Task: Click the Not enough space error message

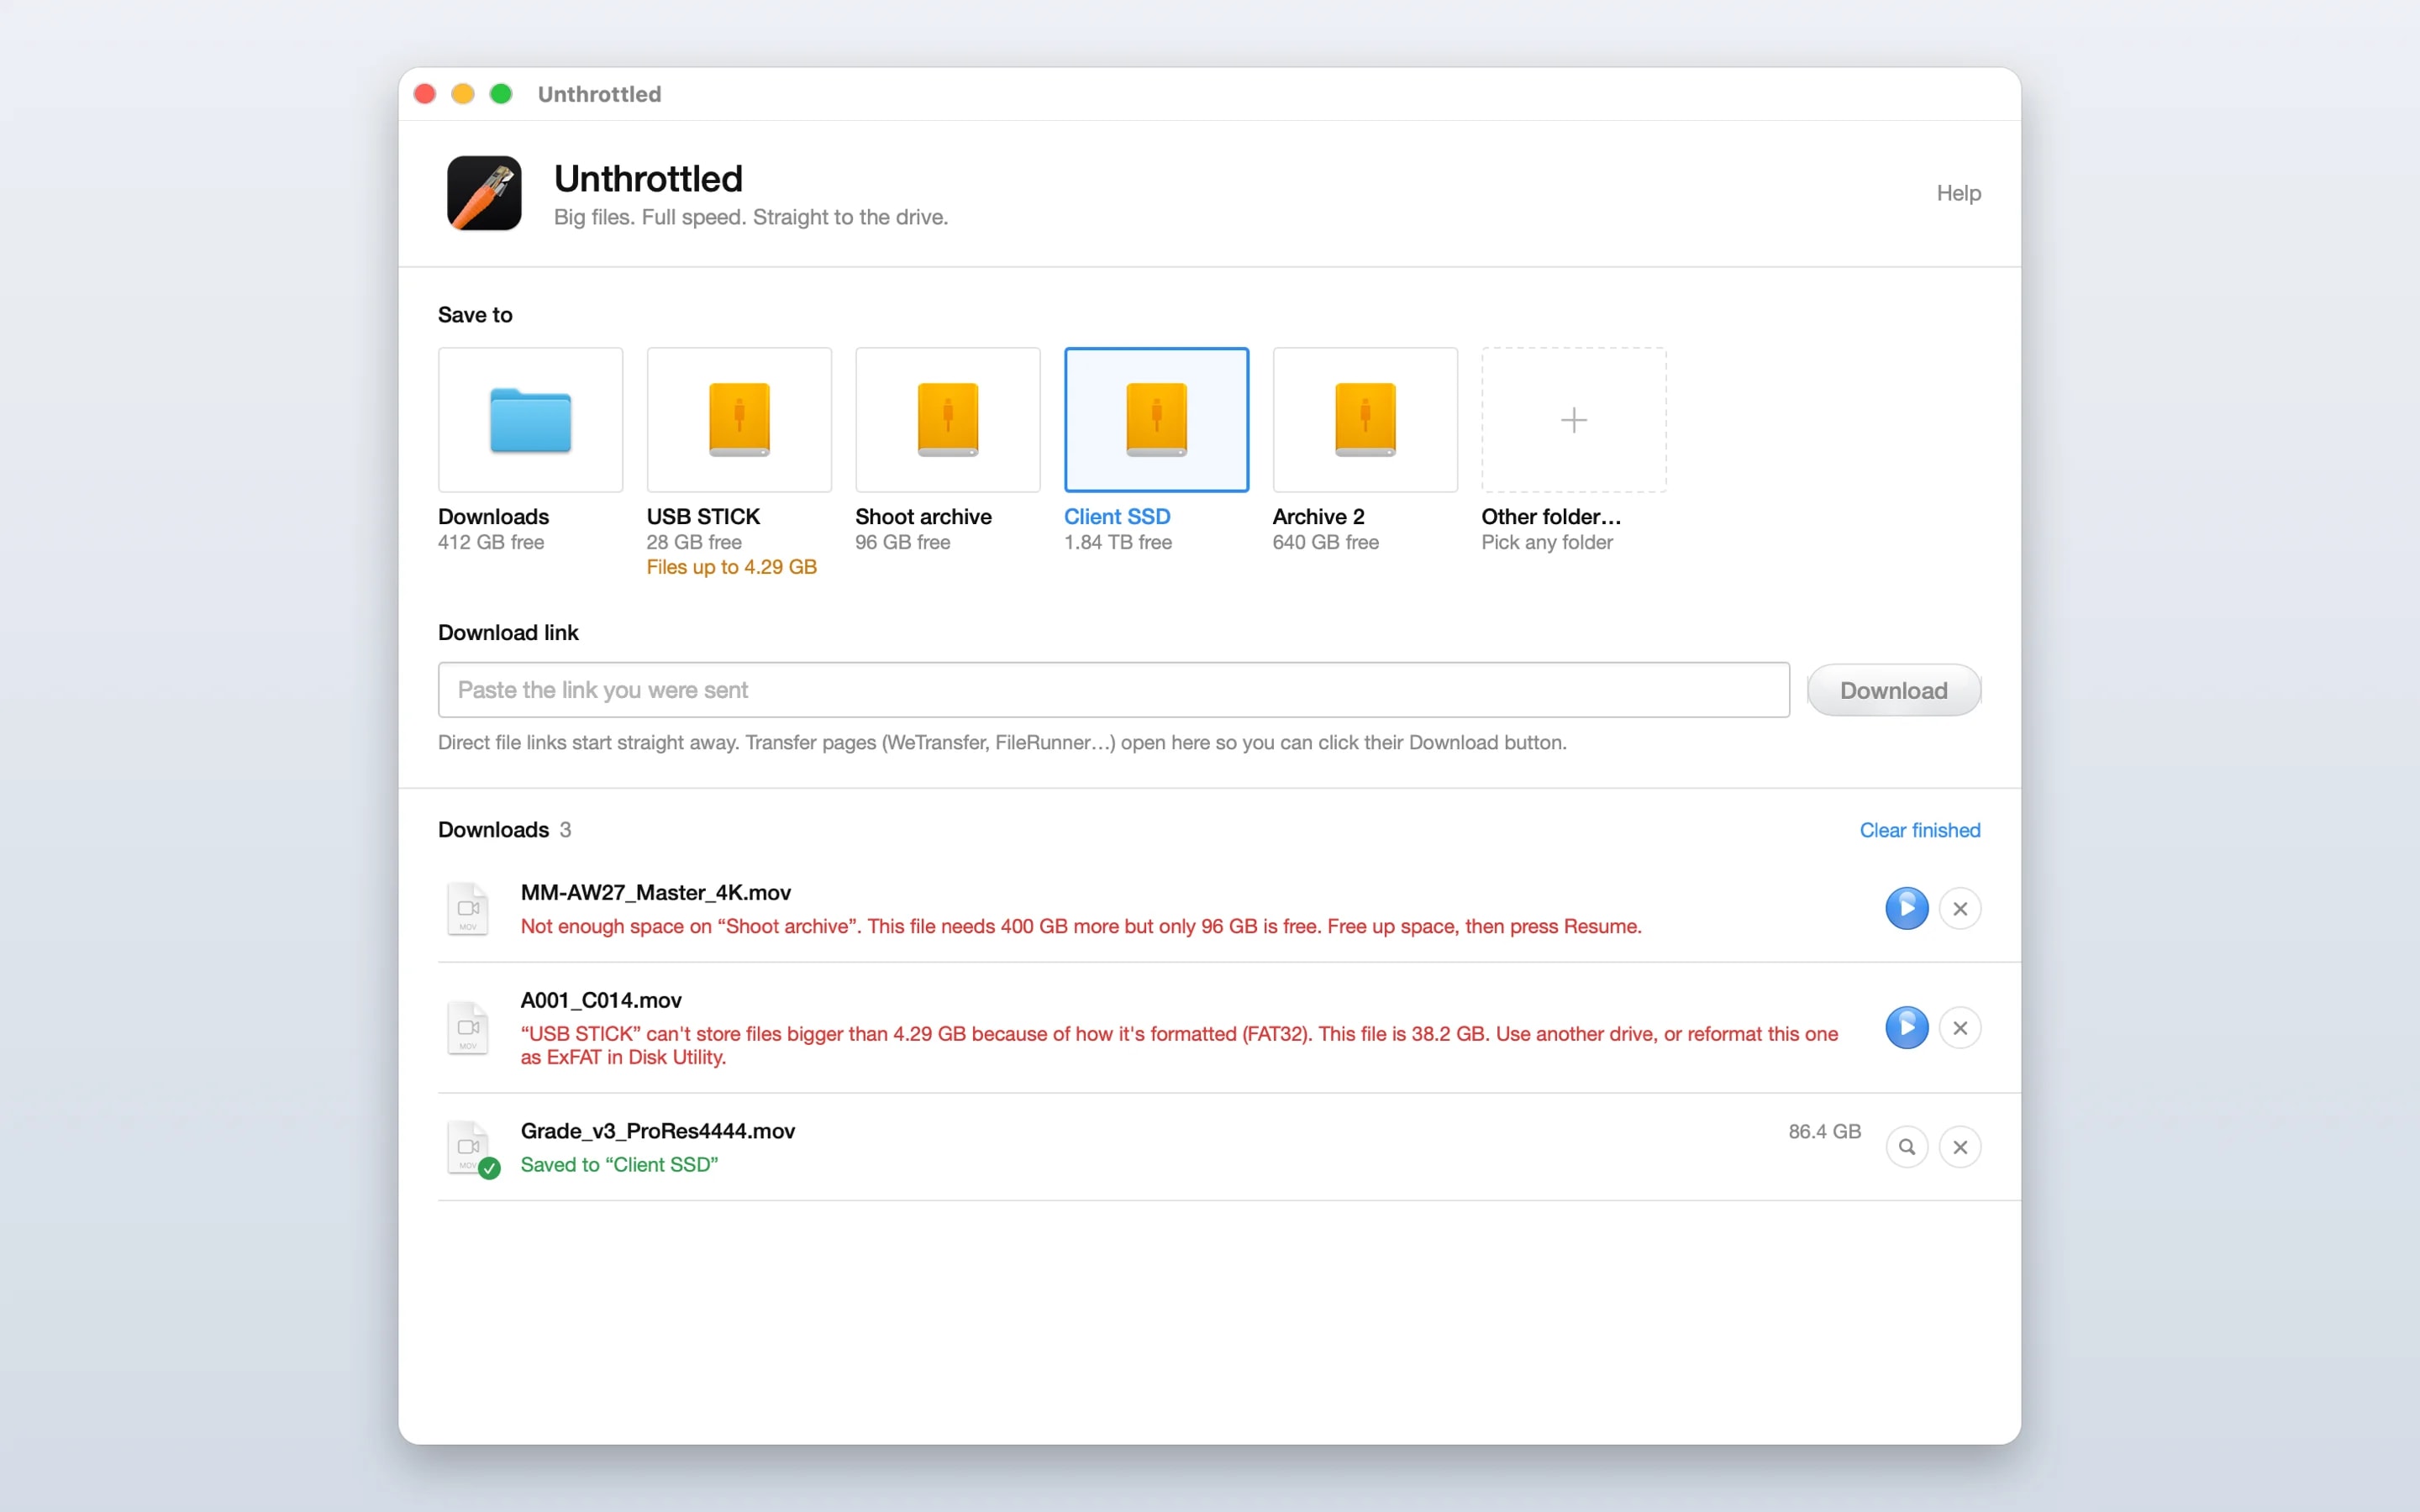Action: (x=1081, y=926)
